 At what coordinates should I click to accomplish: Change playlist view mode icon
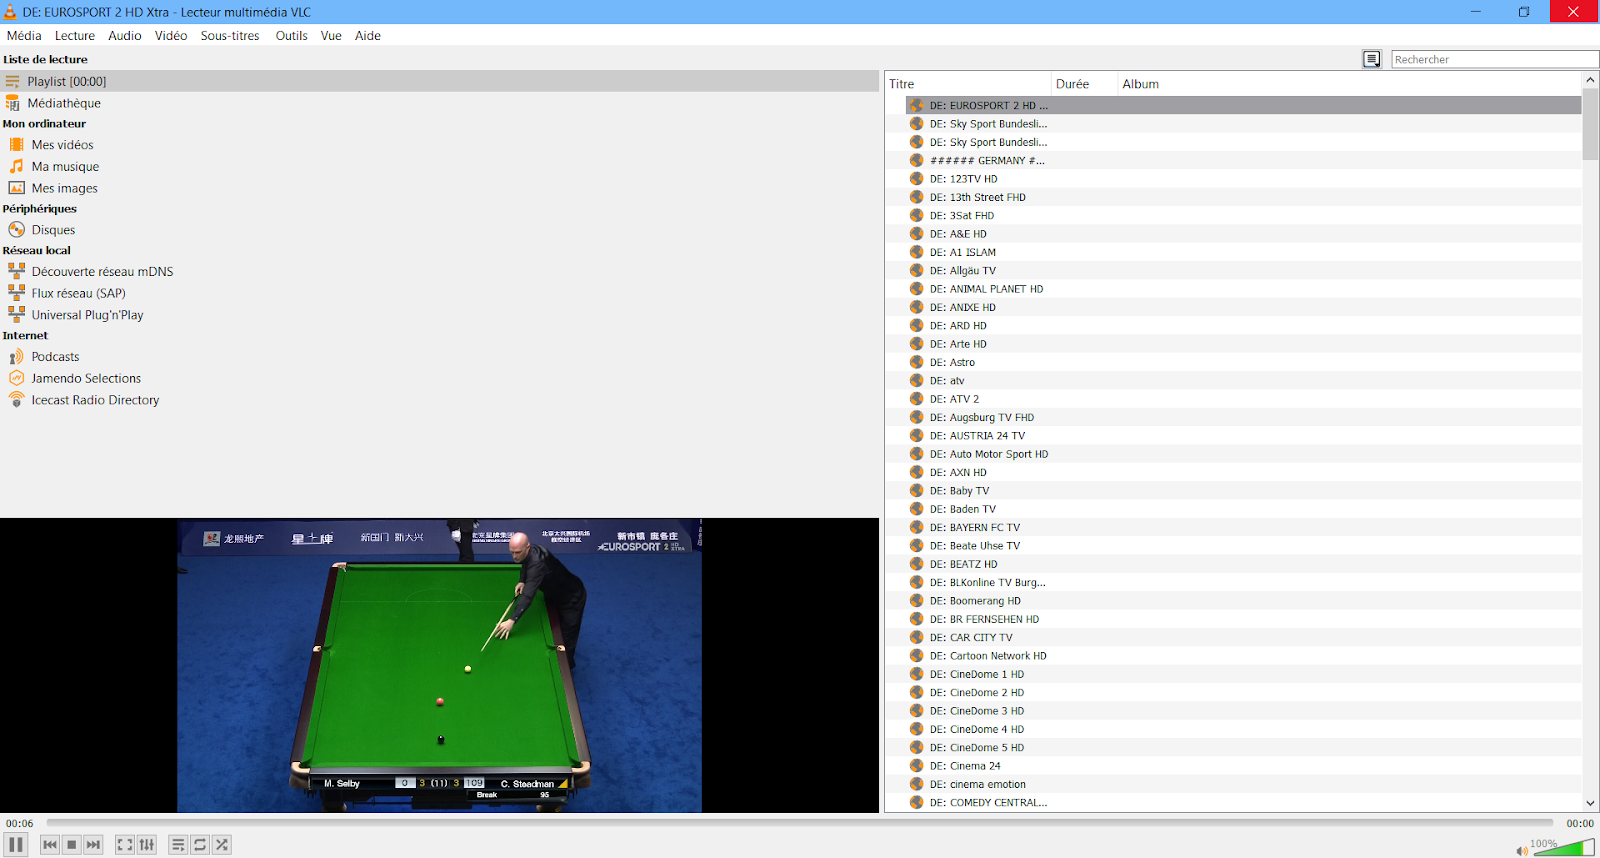[x=1372, y=60]
